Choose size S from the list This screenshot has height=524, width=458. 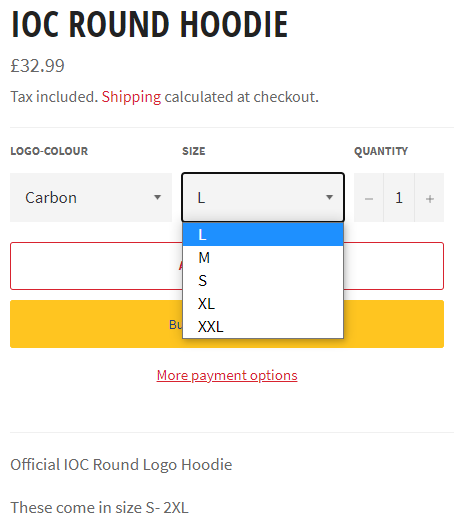pos(263,281)
